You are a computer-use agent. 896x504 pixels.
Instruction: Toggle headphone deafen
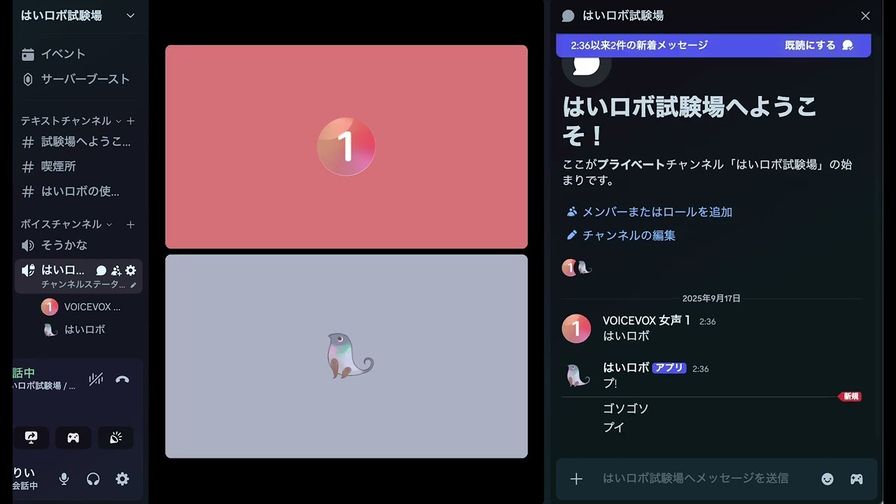(x=93, y=479)
